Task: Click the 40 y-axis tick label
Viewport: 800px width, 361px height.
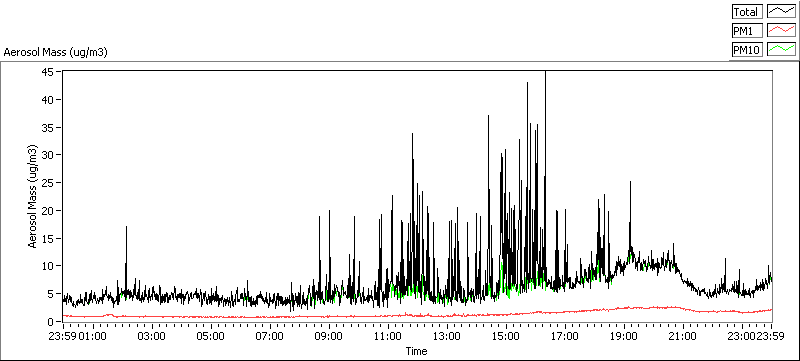Action: click(x=48, y=99)
